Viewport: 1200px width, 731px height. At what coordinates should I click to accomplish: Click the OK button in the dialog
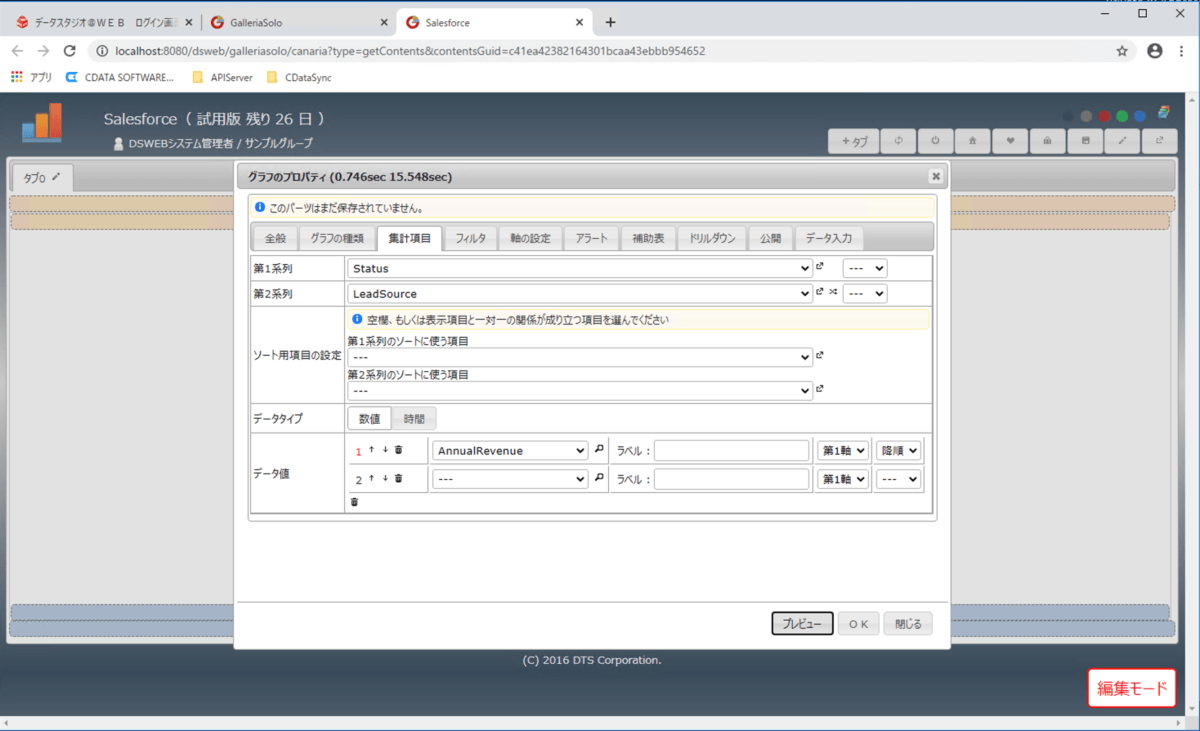pyautogui.click(x=858, y=624)
